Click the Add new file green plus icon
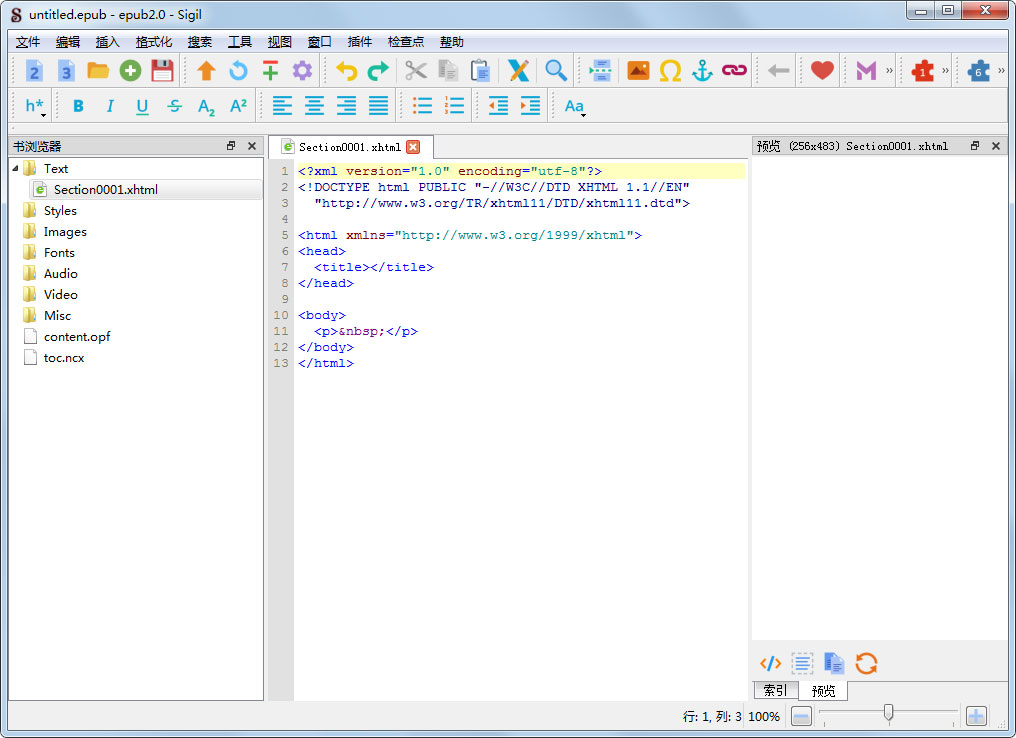Screen dimensions: 1016x738 point(130,71)
